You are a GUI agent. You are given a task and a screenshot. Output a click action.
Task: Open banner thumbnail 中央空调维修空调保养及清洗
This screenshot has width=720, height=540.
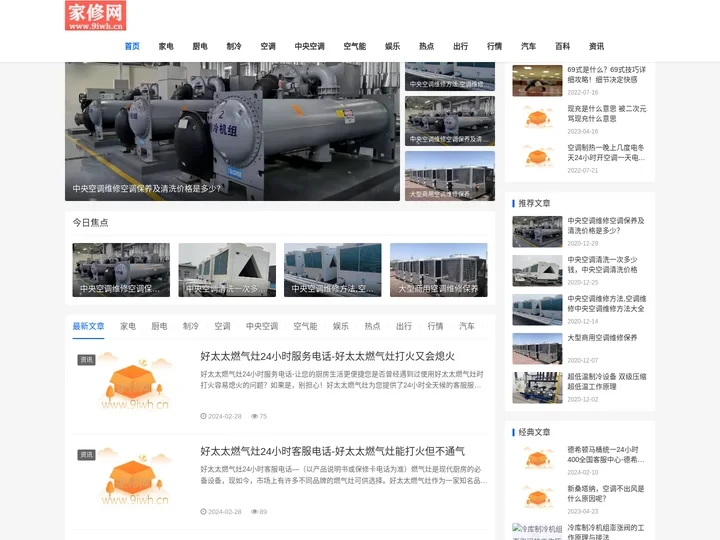(x=450, y=121)
